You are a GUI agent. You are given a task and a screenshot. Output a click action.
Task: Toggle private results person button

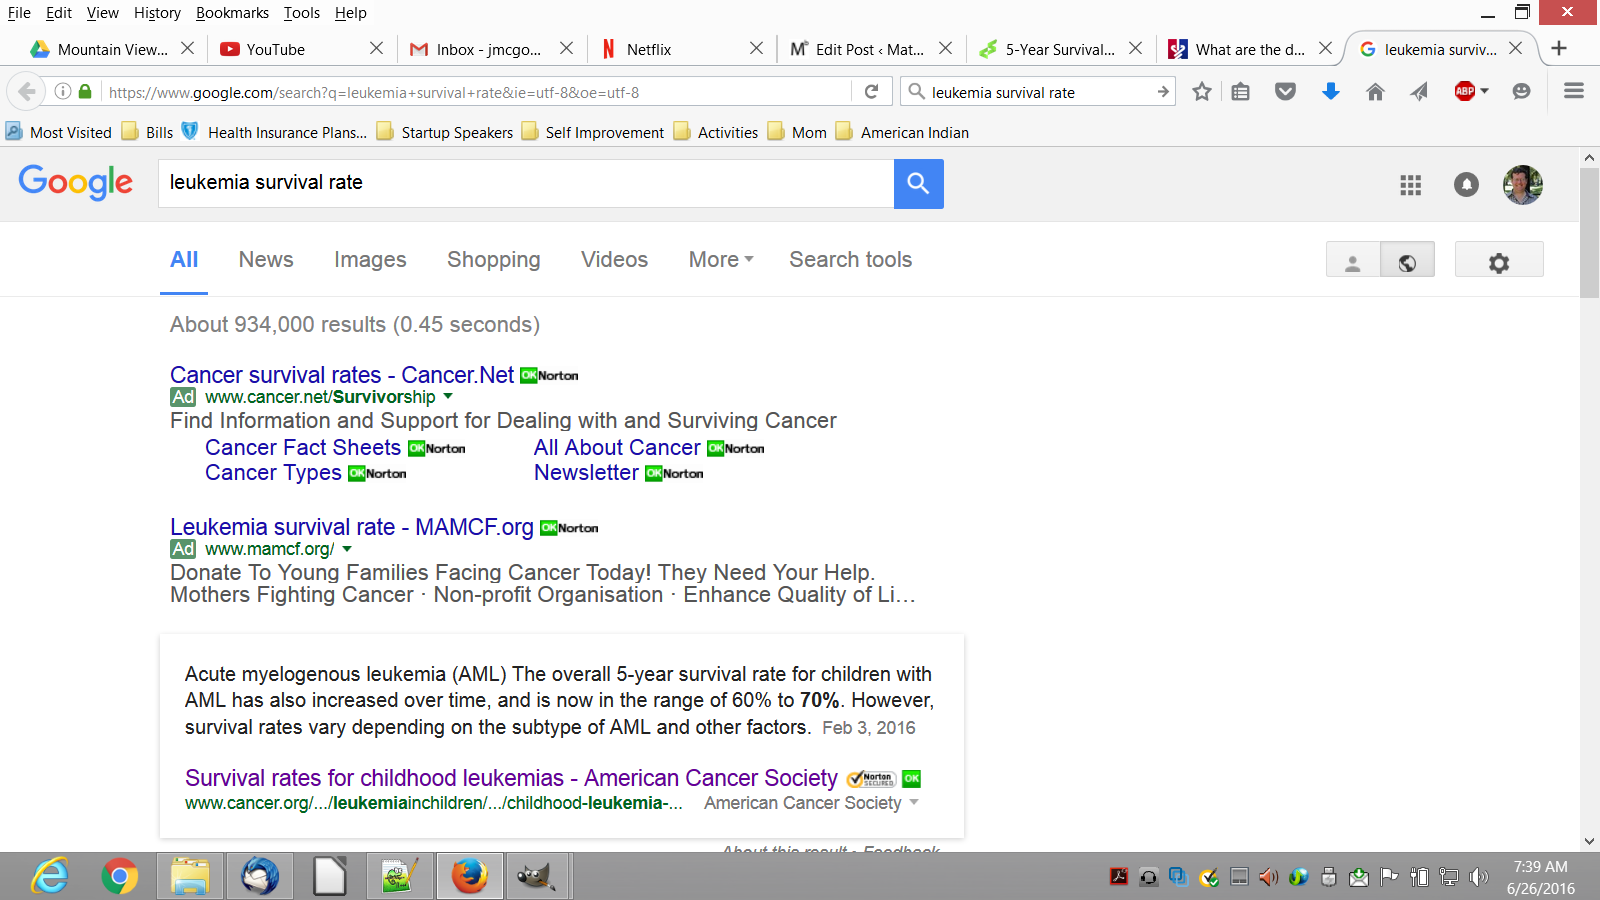[x=1353, y=260]
